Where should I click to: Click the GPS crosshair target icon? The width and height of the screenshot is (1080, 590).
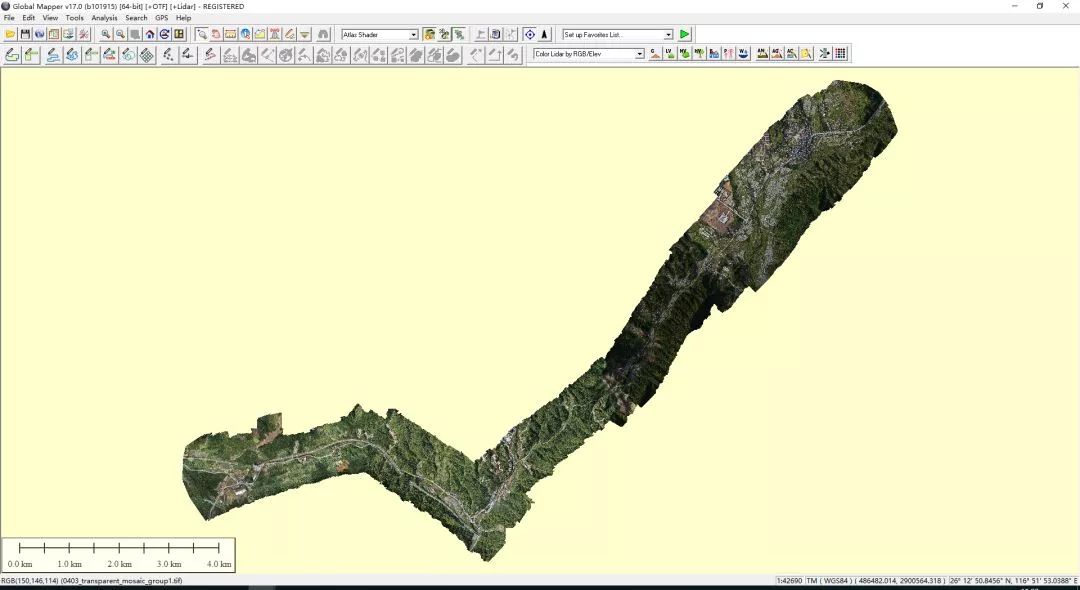point(530,34)
